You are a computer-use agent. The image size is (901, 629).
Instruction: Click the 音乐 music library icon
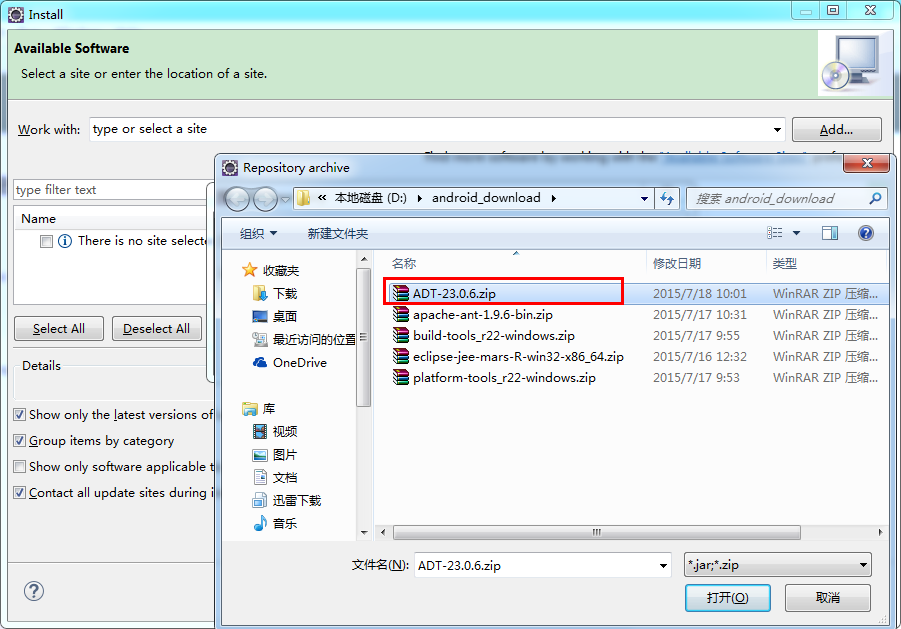click(260, 523)
